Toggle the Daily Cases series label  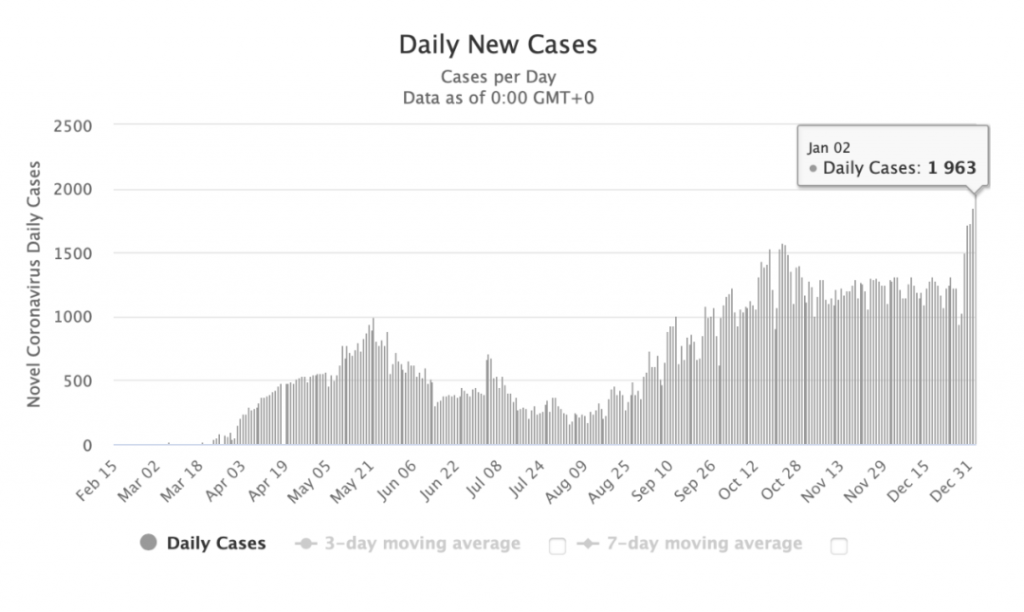[216, 544]
